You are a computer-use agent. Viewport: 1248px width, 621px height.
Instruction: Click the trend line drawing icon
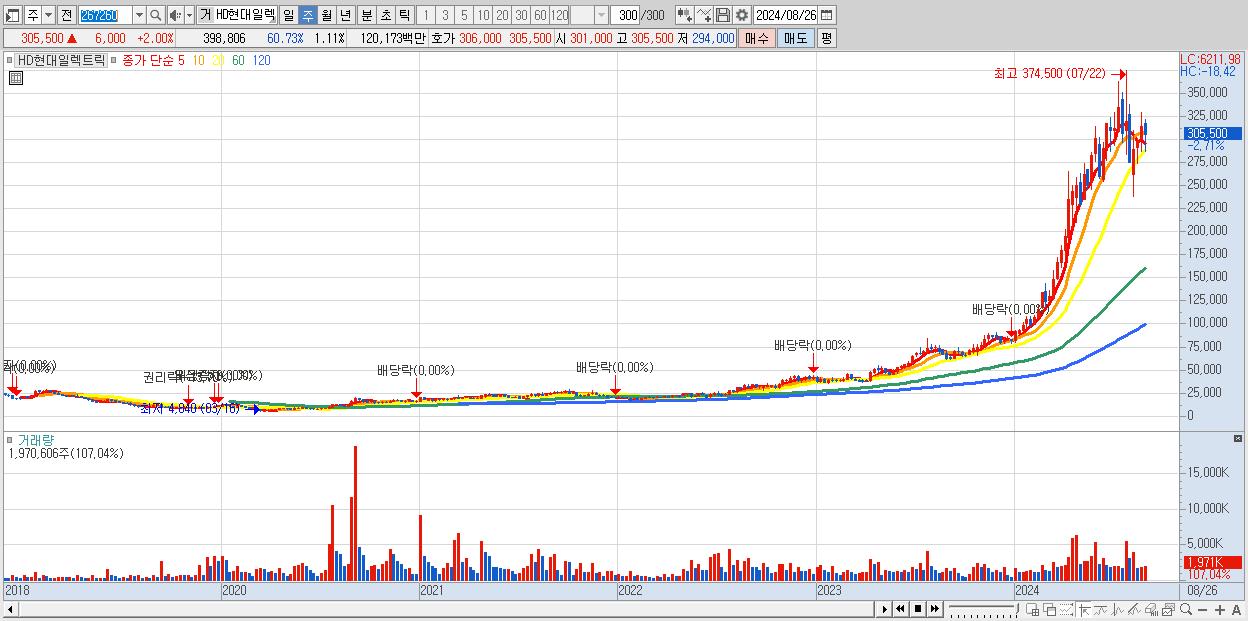(1134, 610)
